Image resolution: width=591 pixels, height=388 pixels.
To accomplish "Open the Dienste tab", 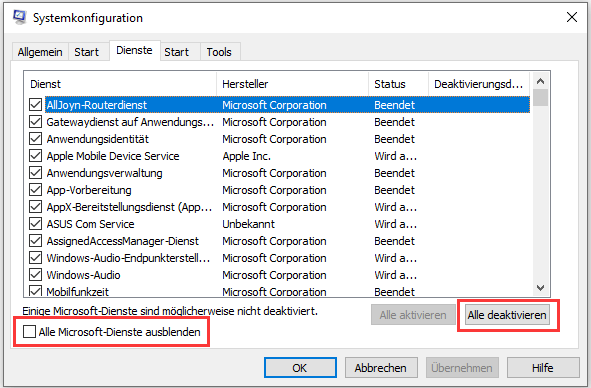I will coord(135,50).
